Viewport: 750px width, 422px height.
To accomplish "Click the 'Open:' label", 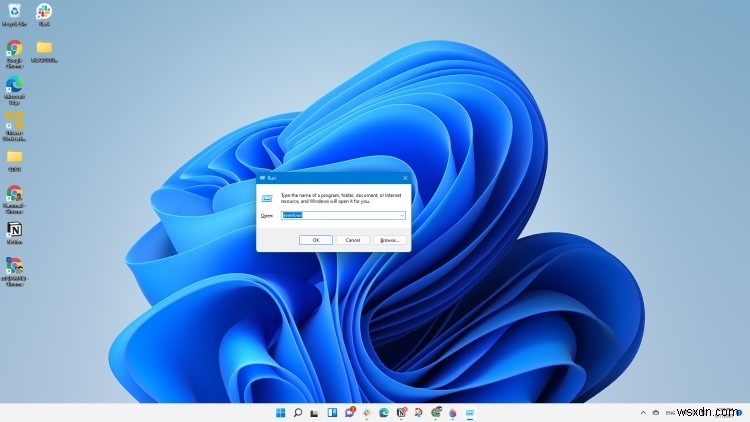I will [266, 216].
